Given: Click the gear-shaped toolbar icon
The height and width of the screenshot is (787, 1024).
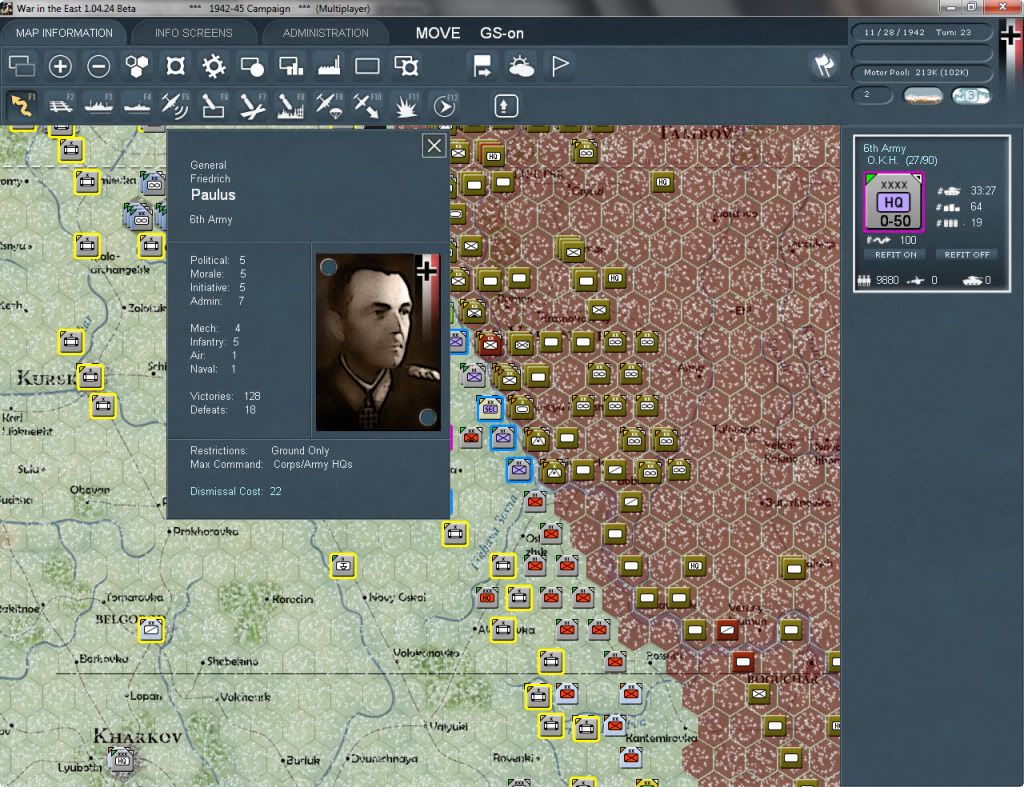Looking at the screenshot, I should pyautogui.click(x=214, y=66).
